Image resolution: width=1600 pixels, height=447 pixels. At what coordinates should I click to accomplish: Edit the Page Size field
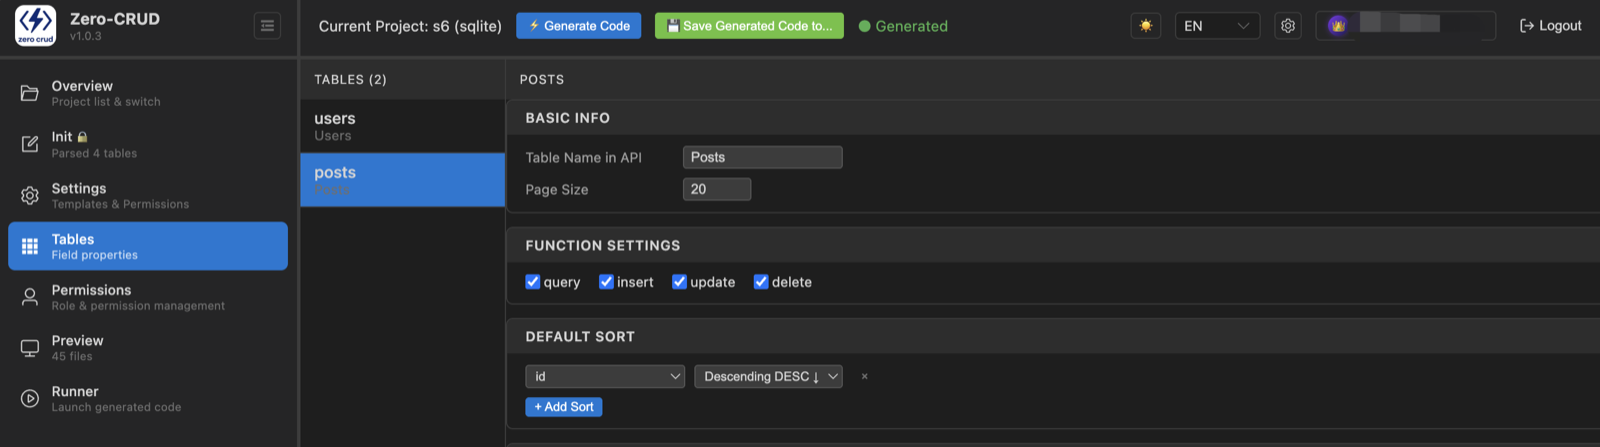[x=717, y=189]
